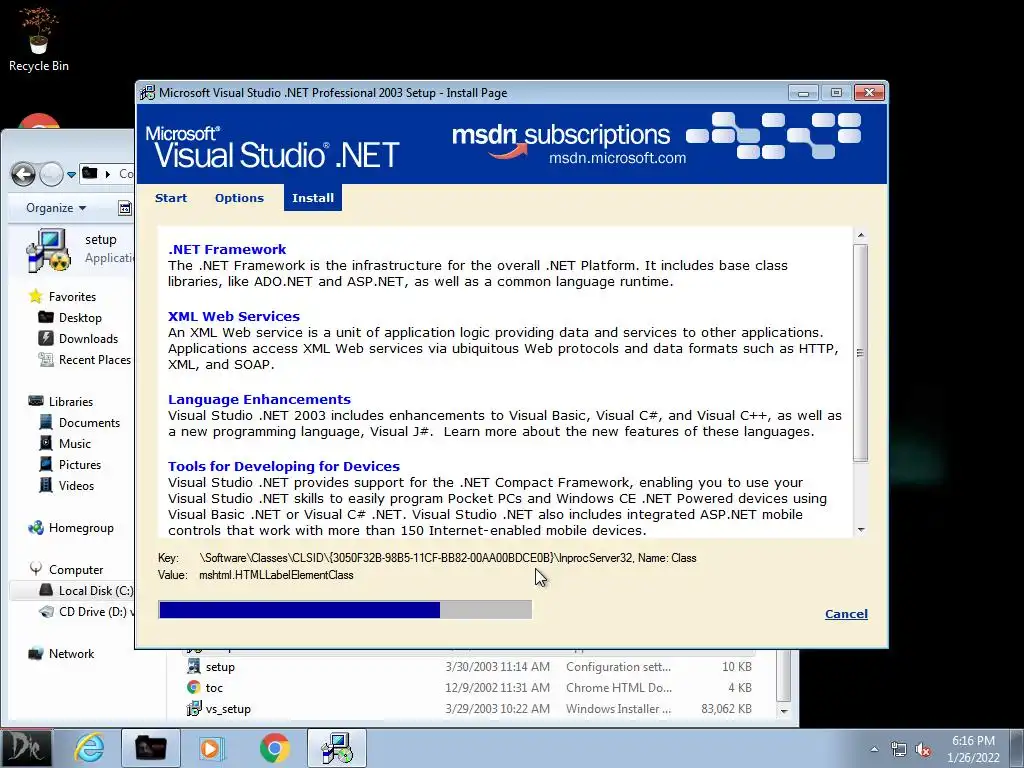Open Desktop in Explorer favorites
Viewport: 1024px width, 768px height.
coord(80,318)
